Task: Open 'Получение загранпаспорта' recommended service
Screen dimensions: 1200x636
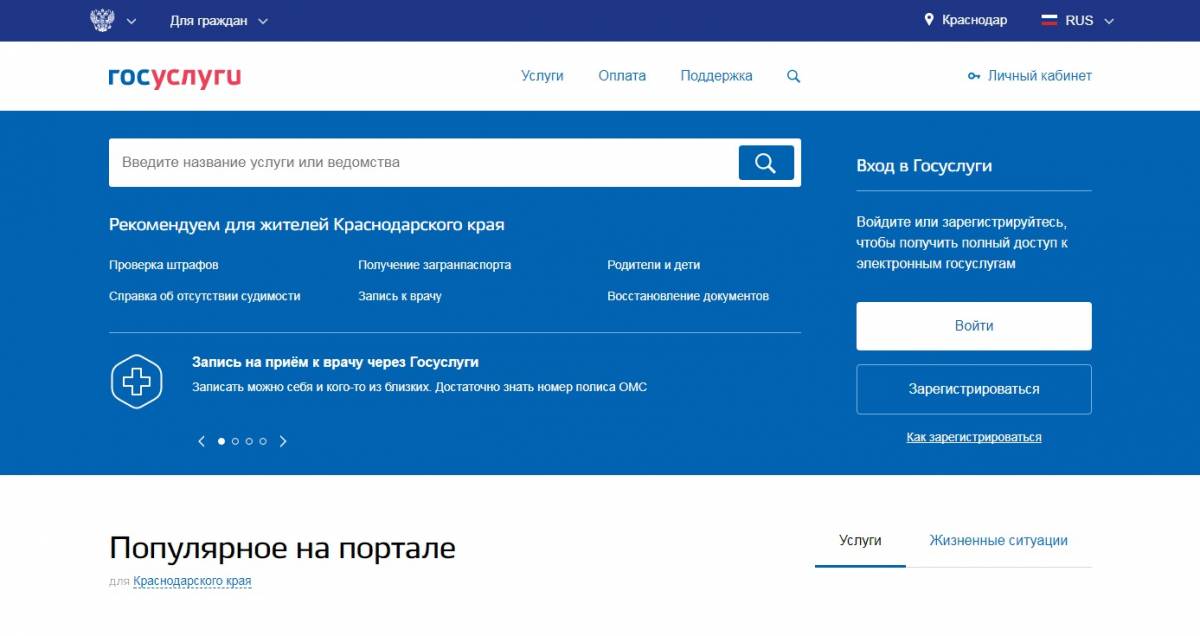Action: [434, 265]
